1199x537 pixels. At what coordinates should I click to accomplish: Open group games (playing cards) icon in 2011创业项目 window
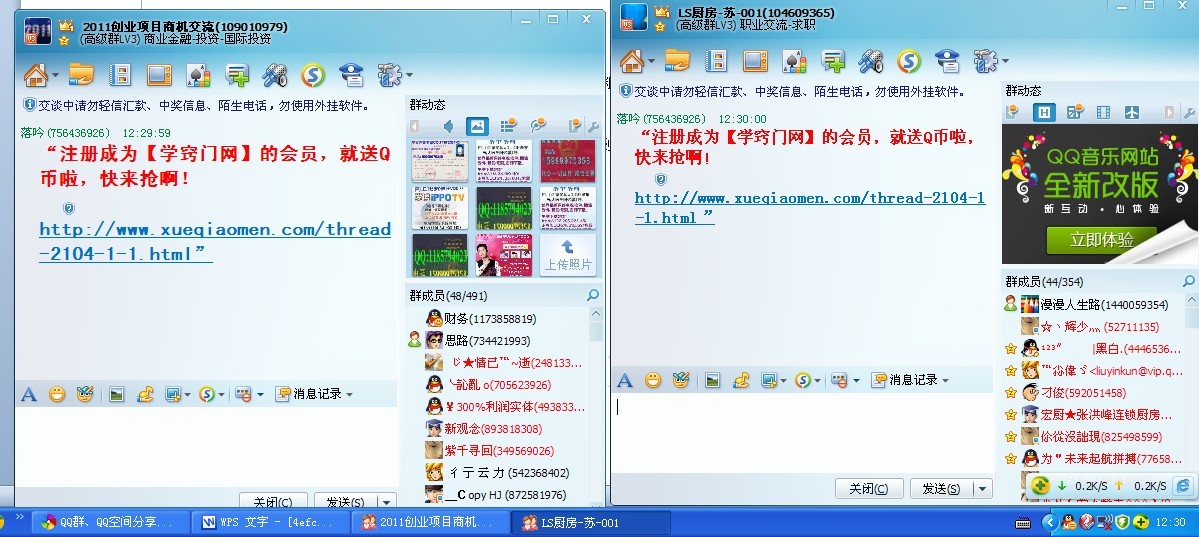198,75
